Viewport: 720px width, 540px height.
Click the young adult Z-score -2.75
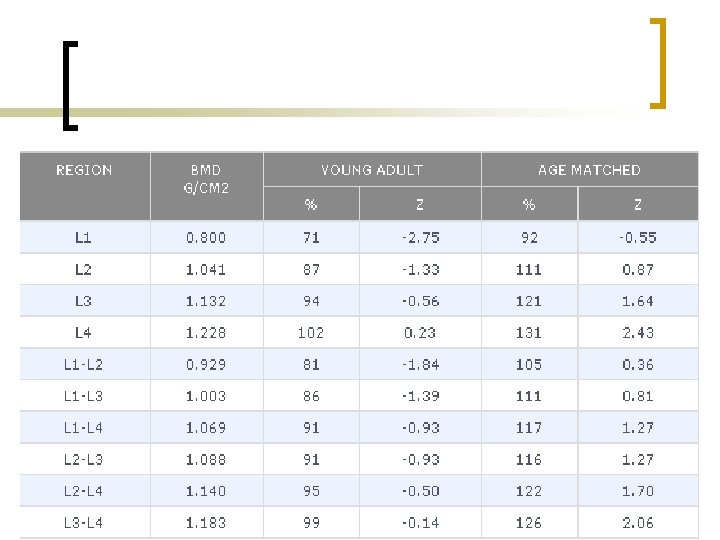[419, 238]
